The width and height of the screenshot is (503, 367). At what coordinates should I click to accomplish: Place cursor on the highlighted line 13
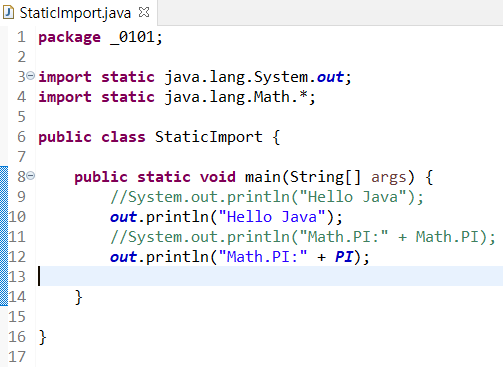point(270,276)
